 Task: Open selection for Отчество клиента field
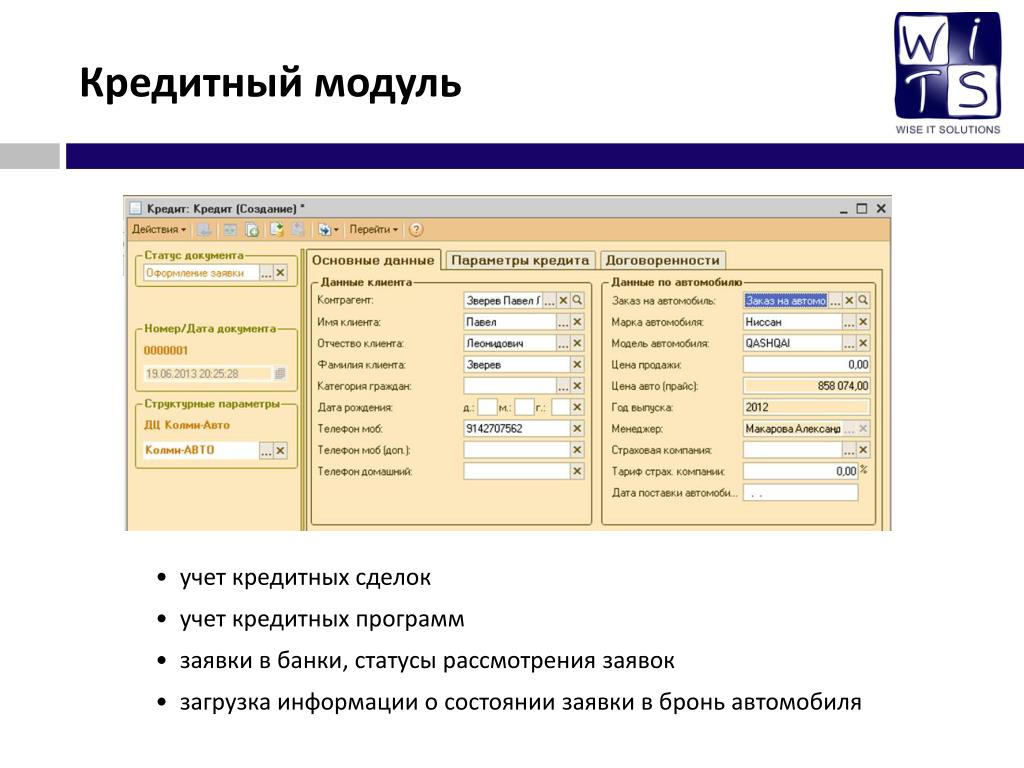(563, 344)
